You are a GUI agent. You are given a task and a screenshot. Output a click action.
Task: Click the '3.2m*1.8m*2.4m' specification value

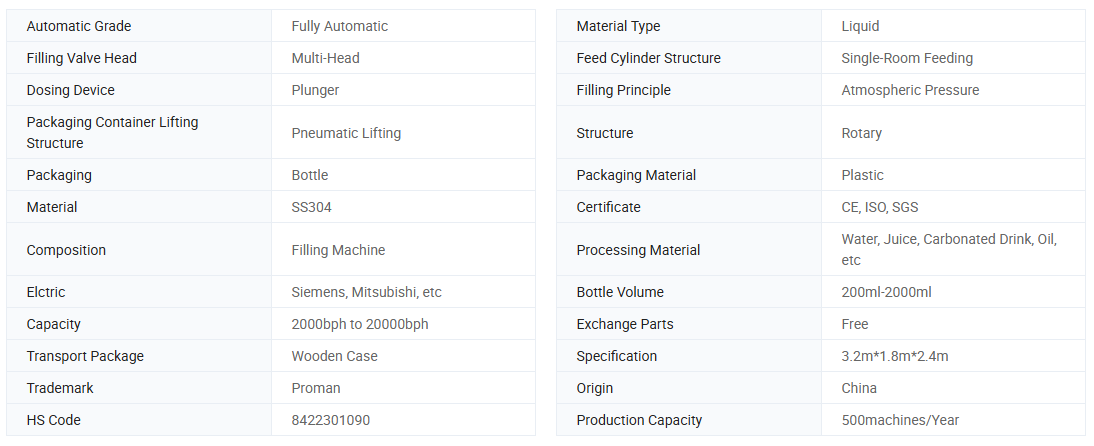click(x=895, y=356)
